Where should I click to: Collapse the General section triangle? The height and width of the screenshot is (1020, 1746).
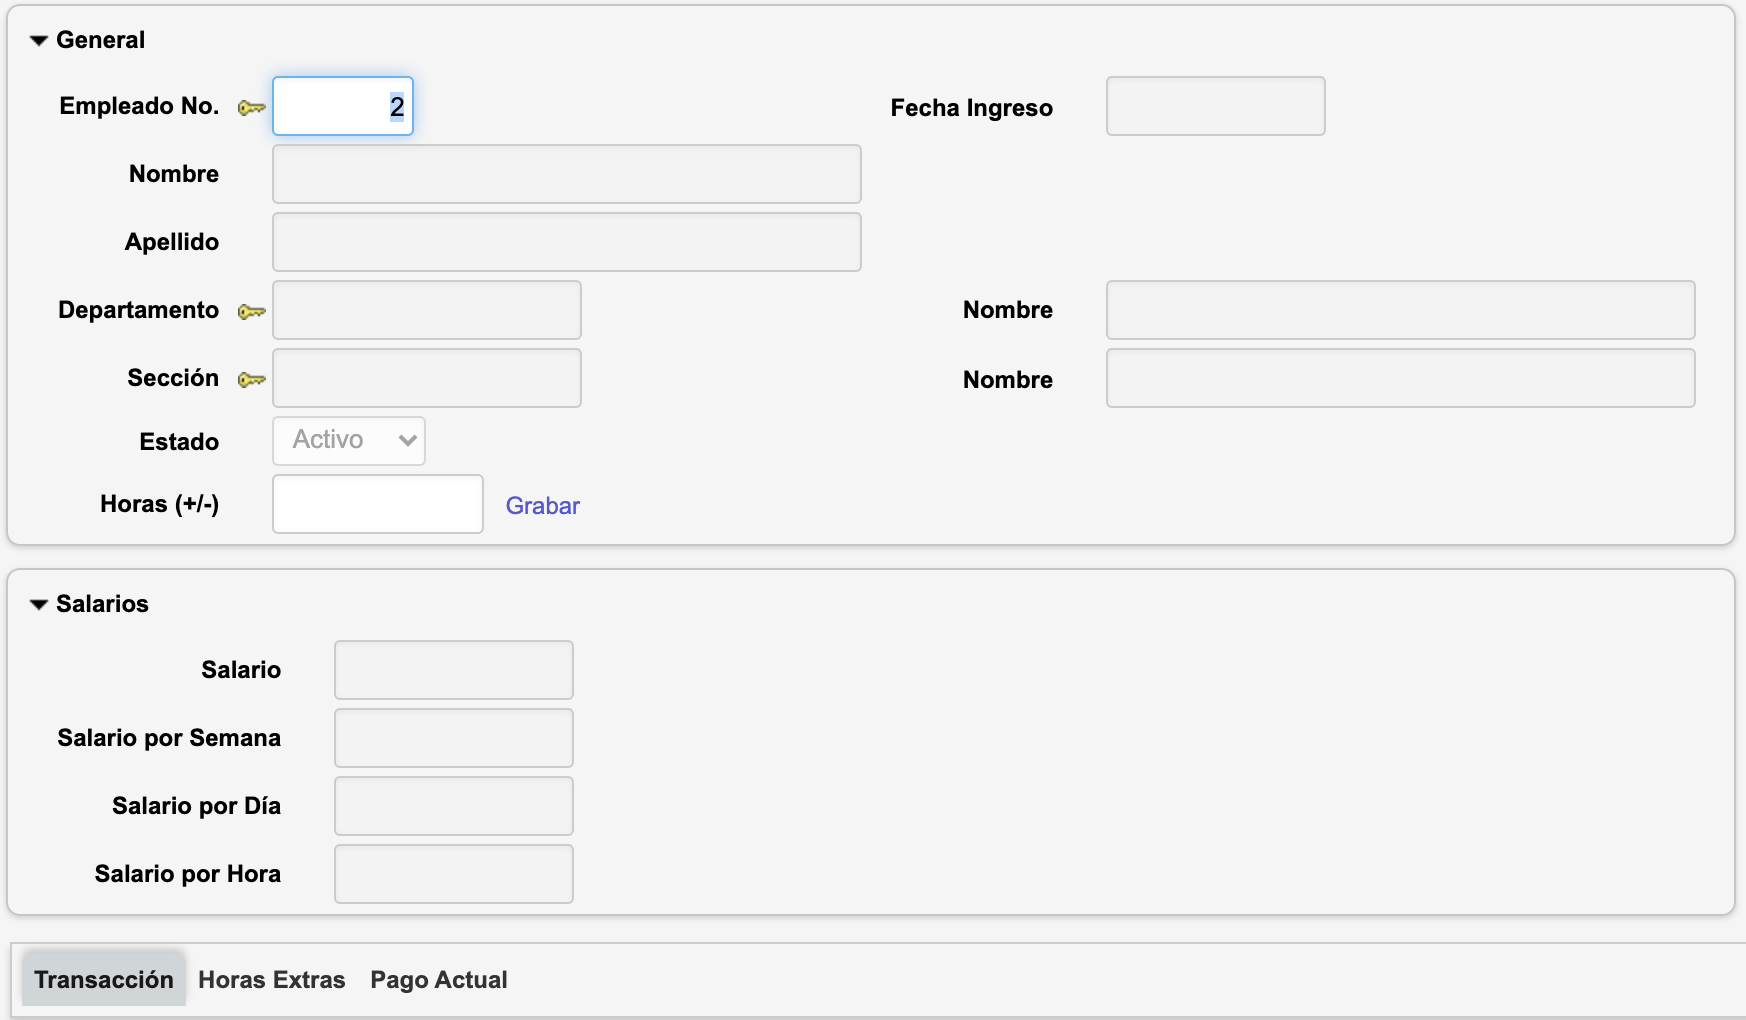[39, 41]
